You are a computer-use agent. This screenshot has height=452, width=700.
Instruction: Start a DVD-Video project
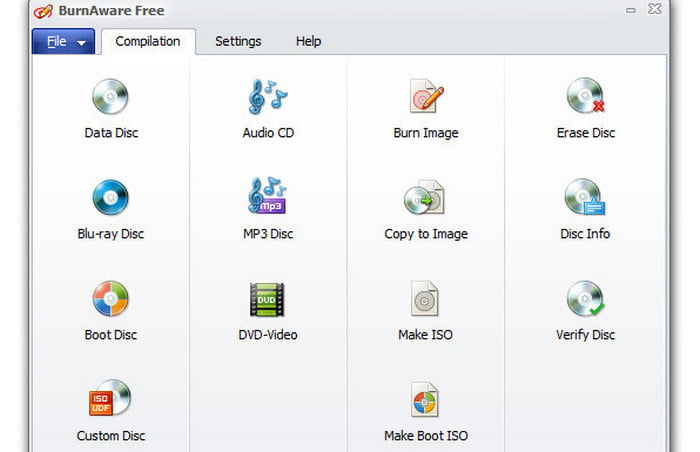pyautogui.click(x=267, y=310)
